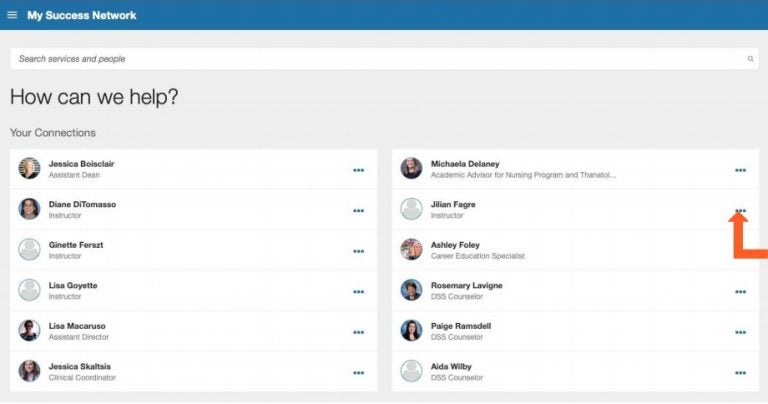Click the ellipsis icon for Jessica Skaltsis
This screenshot has width=768, height=404.
(358, 373)
